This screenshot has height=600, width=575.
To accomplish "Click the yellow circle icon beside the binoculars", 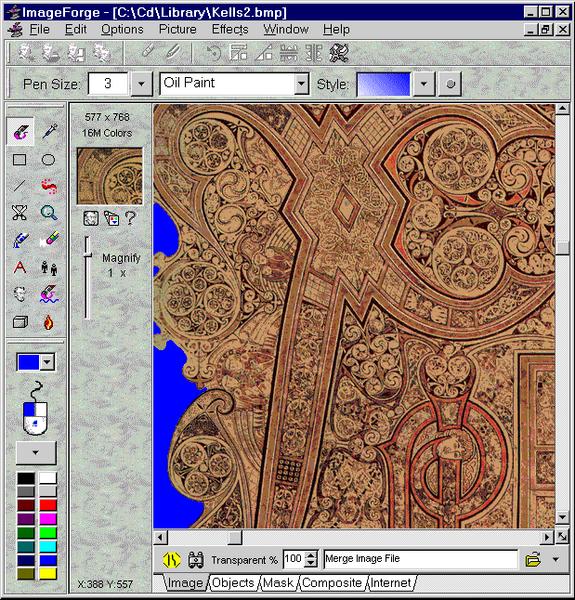I will tap(171, 560).
